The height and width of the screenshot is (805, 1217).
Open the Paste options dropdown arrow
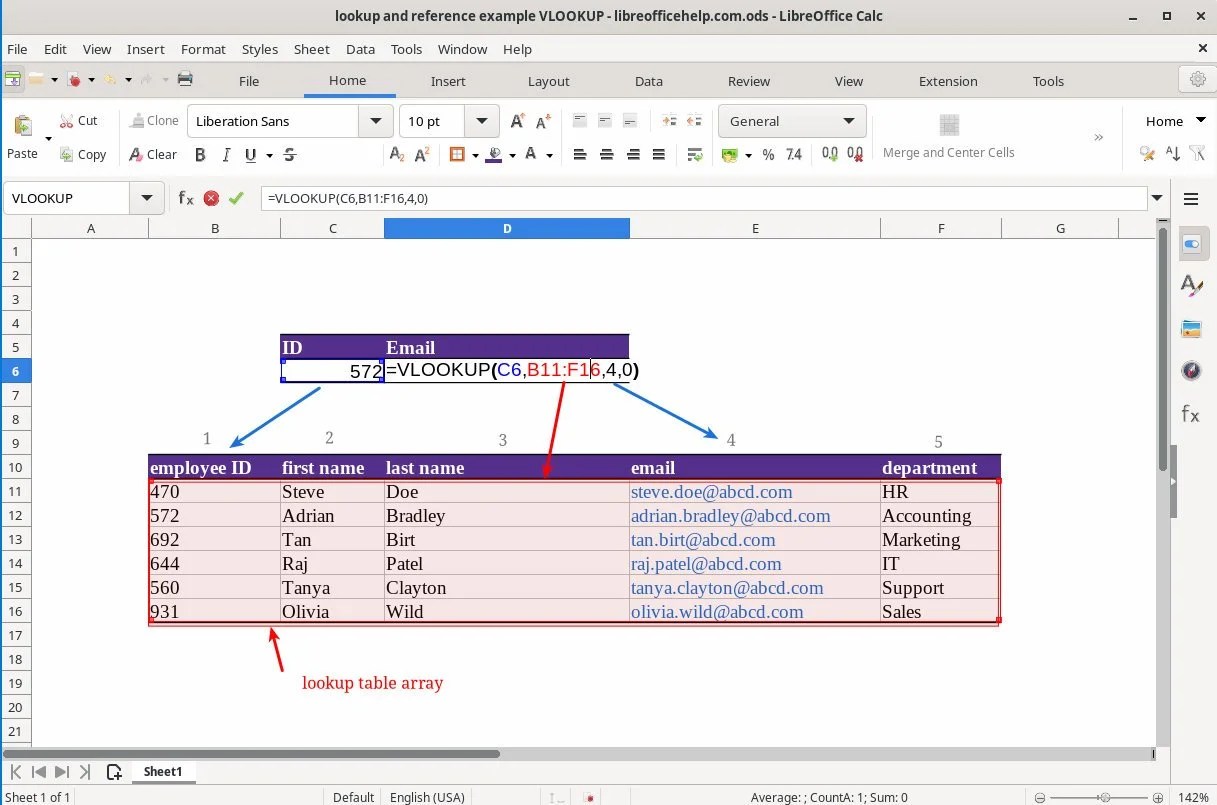[x=48, y=138]
